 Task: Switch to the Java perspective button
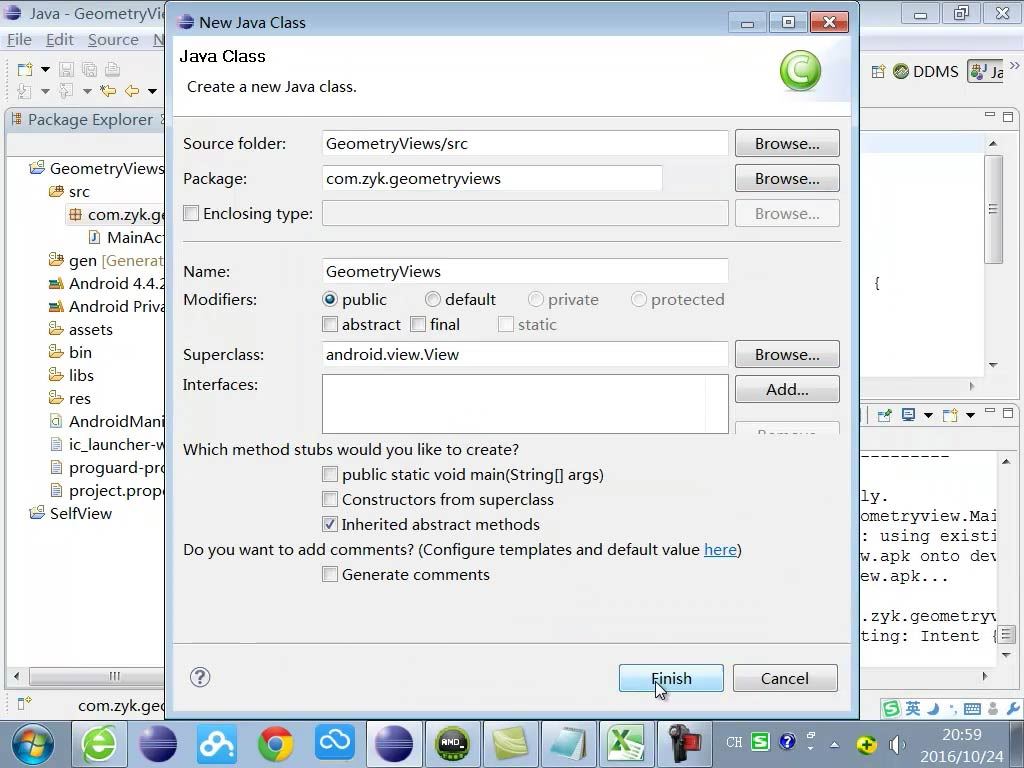(x=987, y=71)
